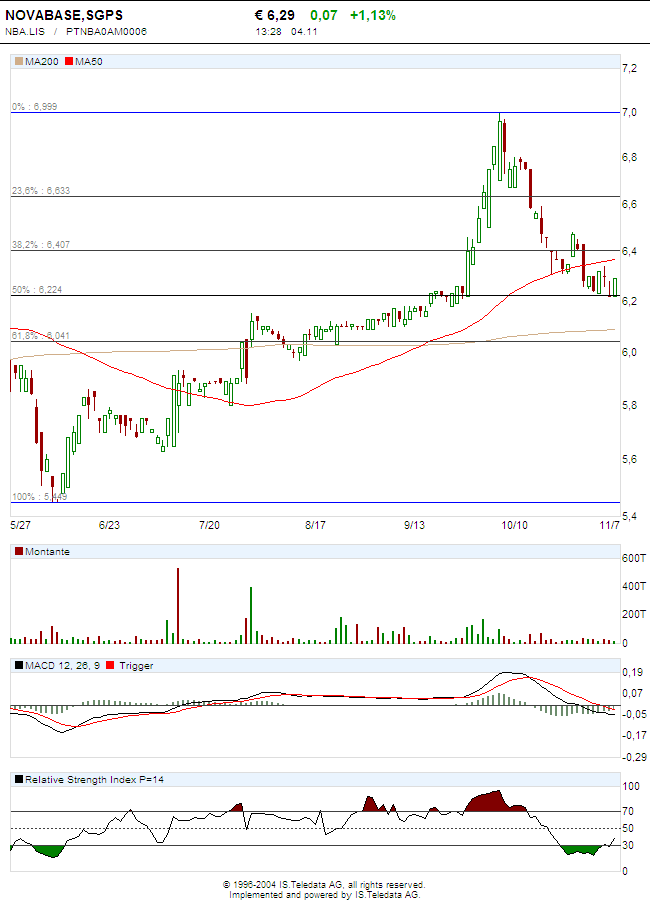Click the 13:28 quote time
650x900 pixels.
(x=268, y=32)
